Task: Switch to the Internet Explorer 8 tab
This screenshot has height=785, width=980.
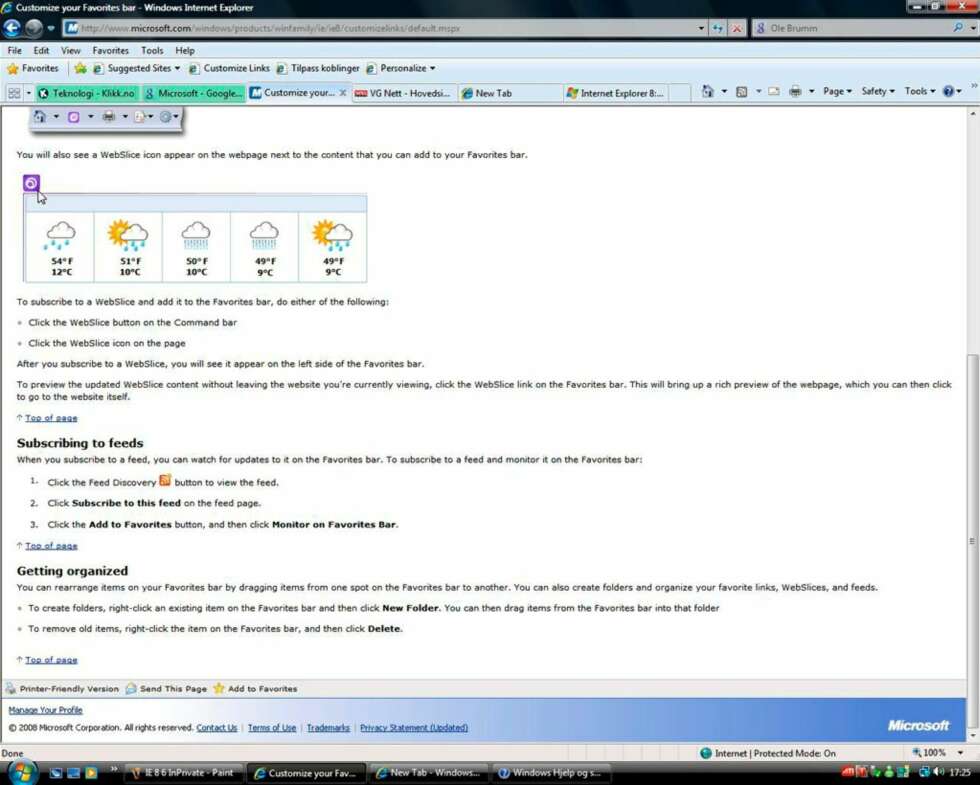Action: 615,93
